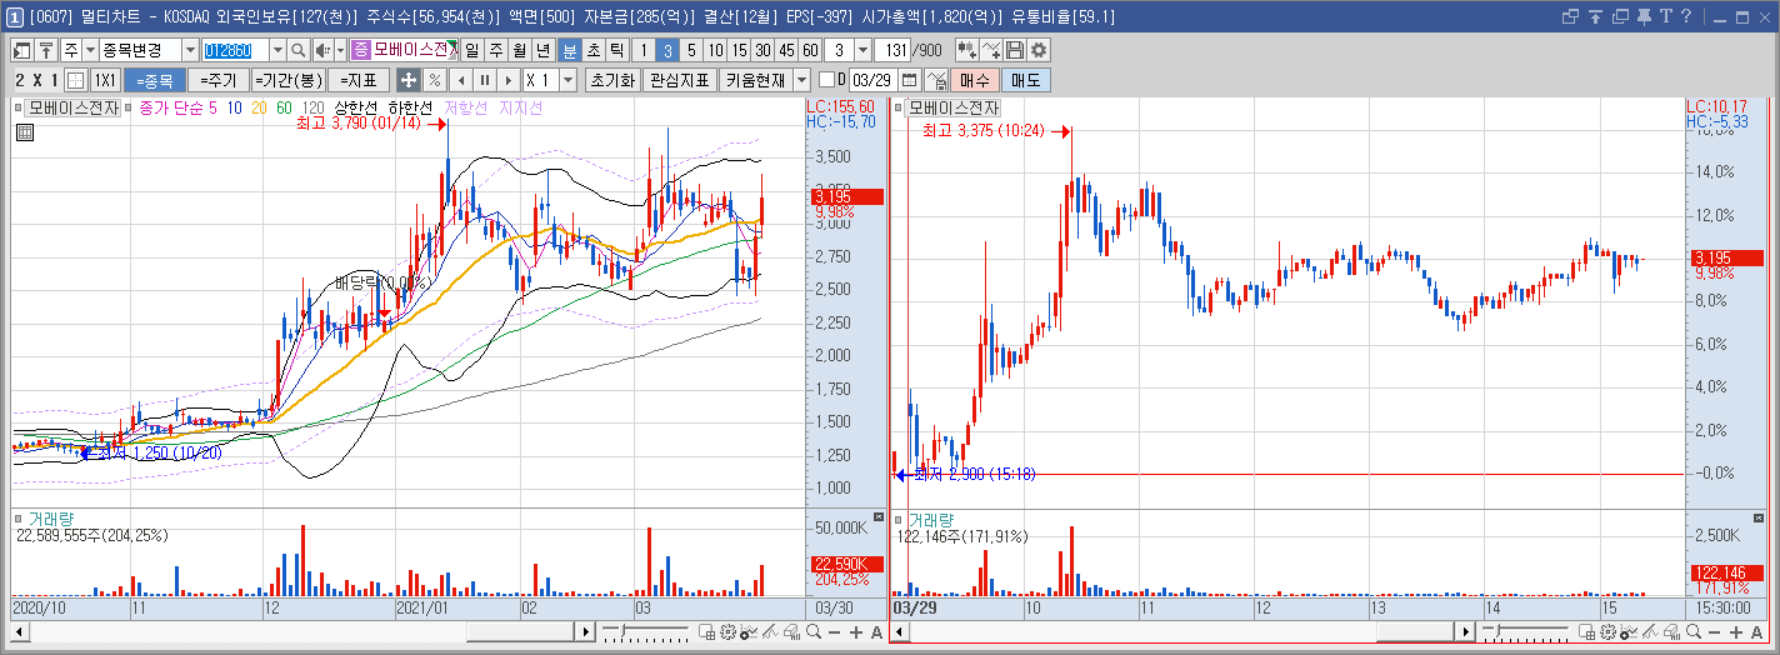Open data table icon on left chart

[x=25, y=132]
